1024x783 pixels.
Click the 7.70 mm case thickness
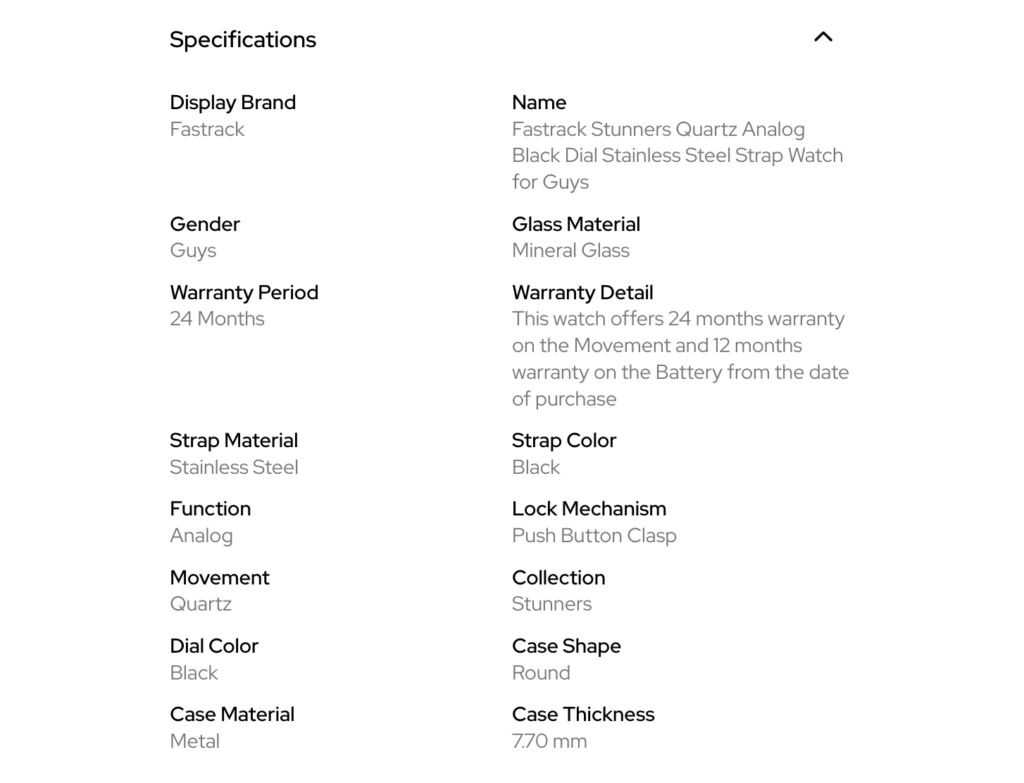click(x=550, y=741)
